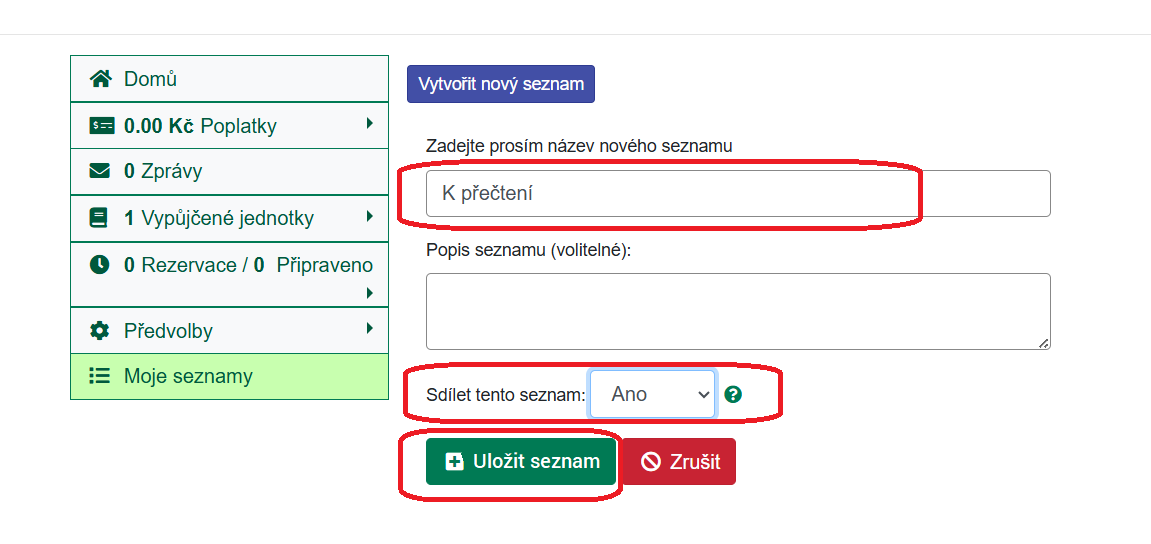The height and width of the screenshot is (544, 1151).
Task: Expand the Rezervace submenu arrow
Action: click(x=369, y=293)
